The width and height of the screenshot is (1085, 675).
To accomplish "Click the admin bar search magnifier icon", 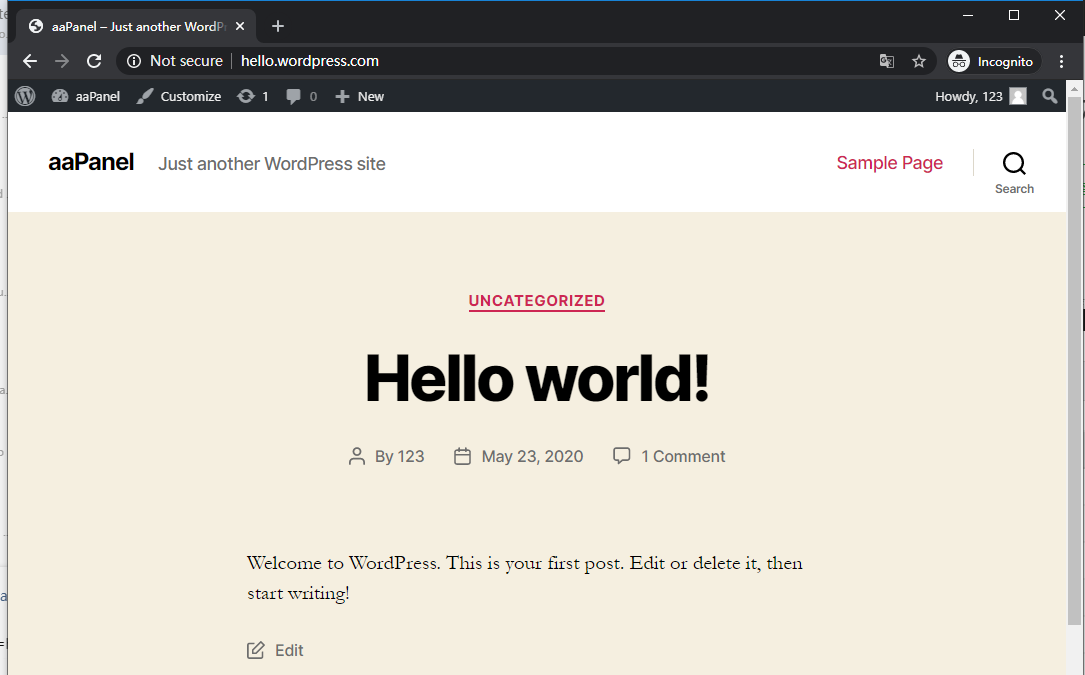I will [x=1049, y=96].
